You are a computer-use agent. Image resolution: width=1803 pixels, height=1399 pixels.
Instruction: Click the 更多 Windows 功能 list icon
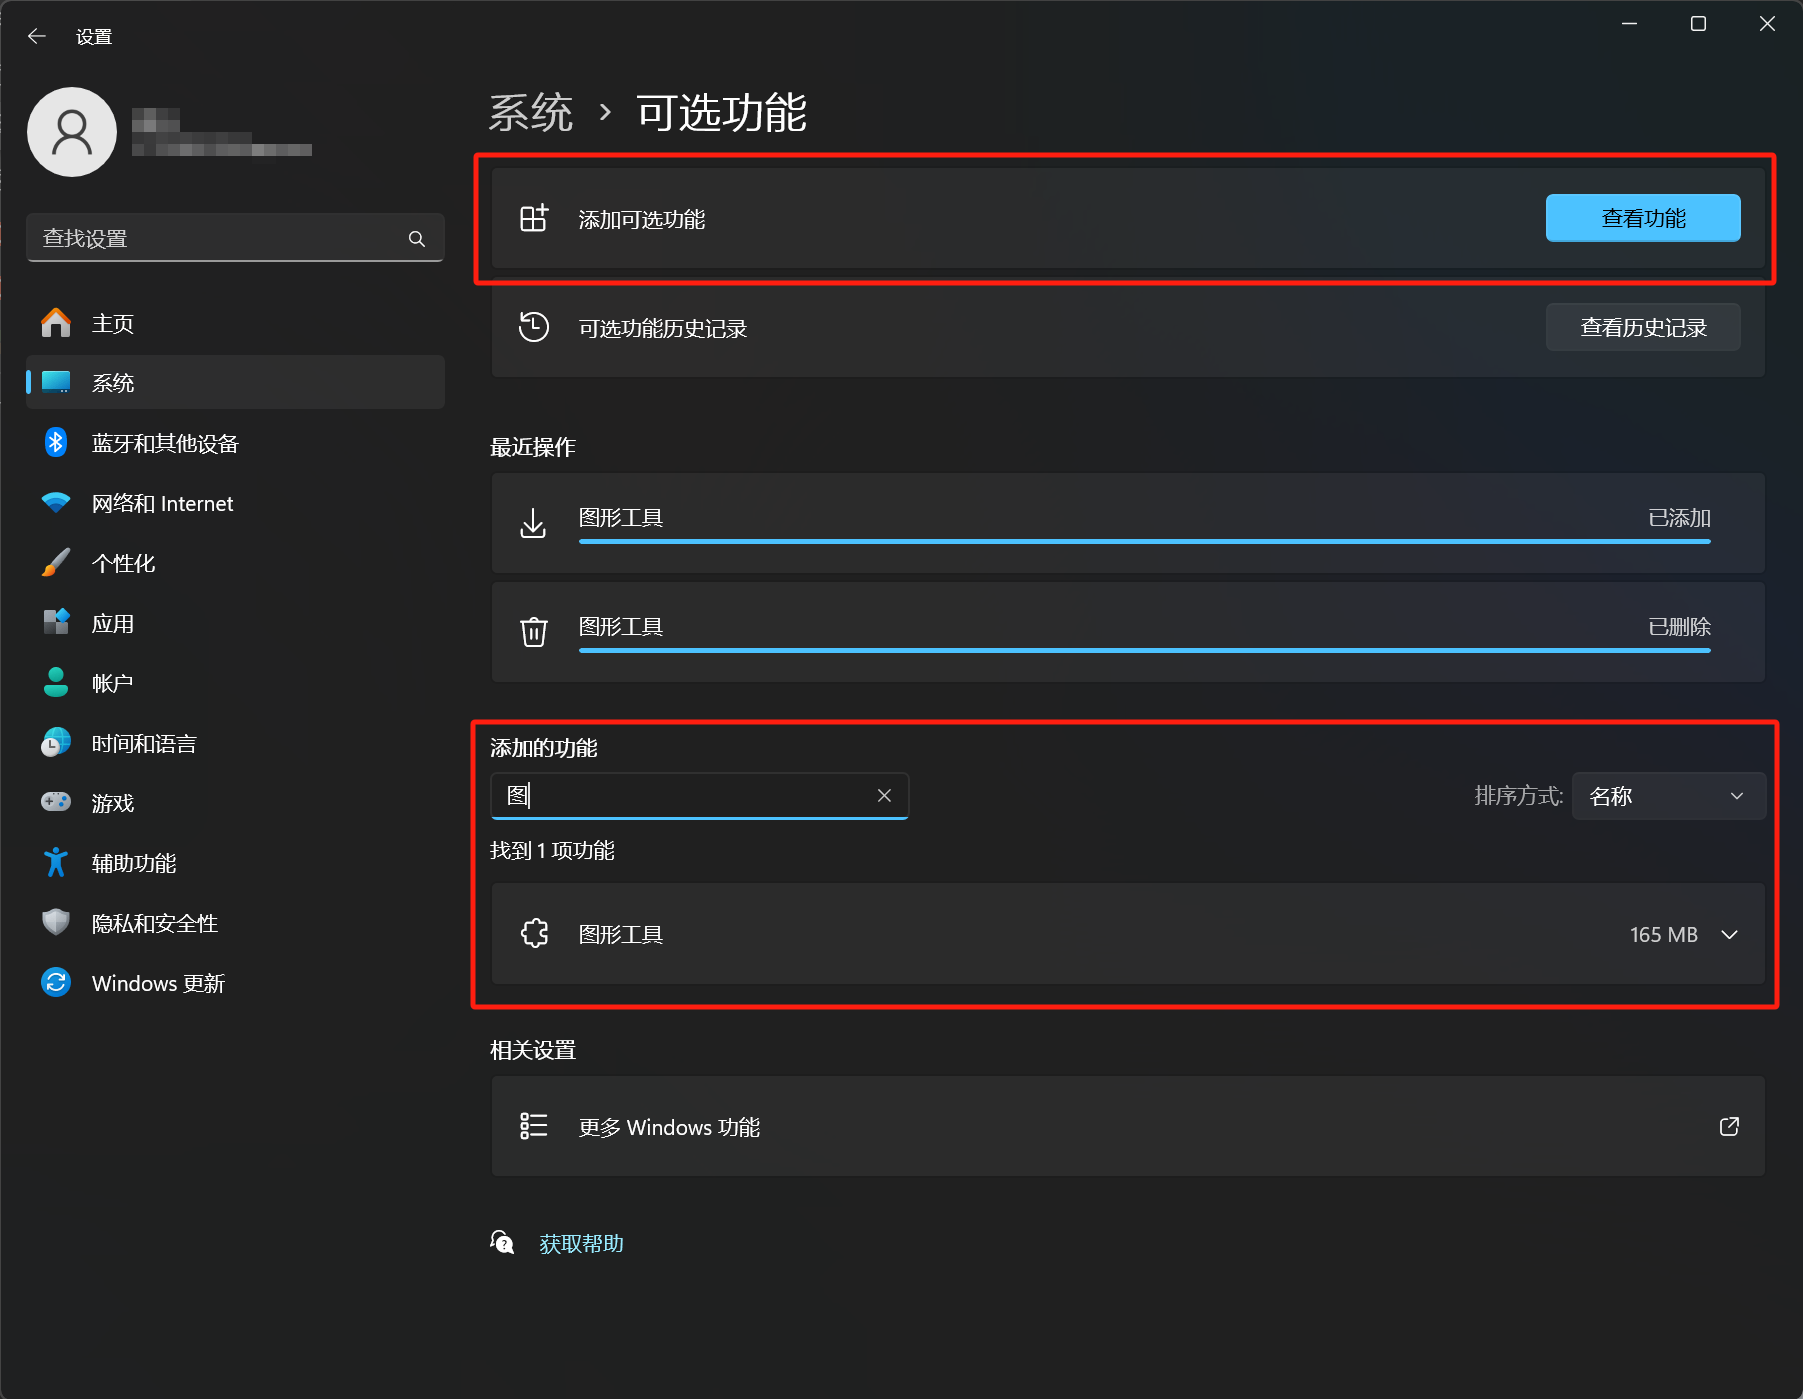click(534, 1126)
